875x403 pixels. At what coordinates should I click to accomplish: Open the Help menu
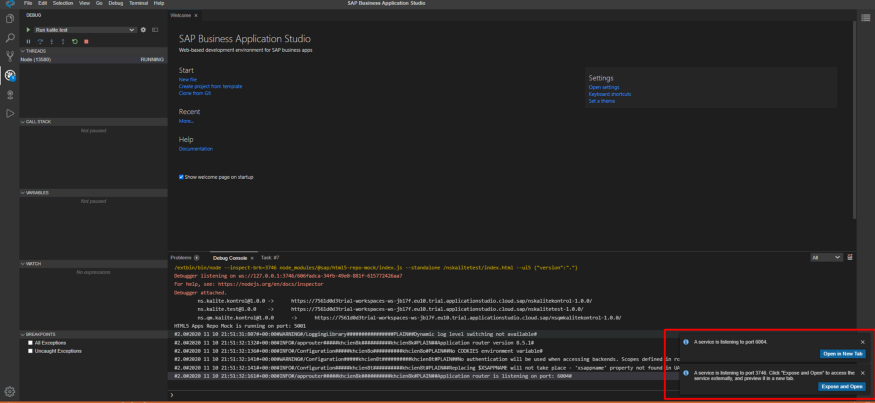158,3
